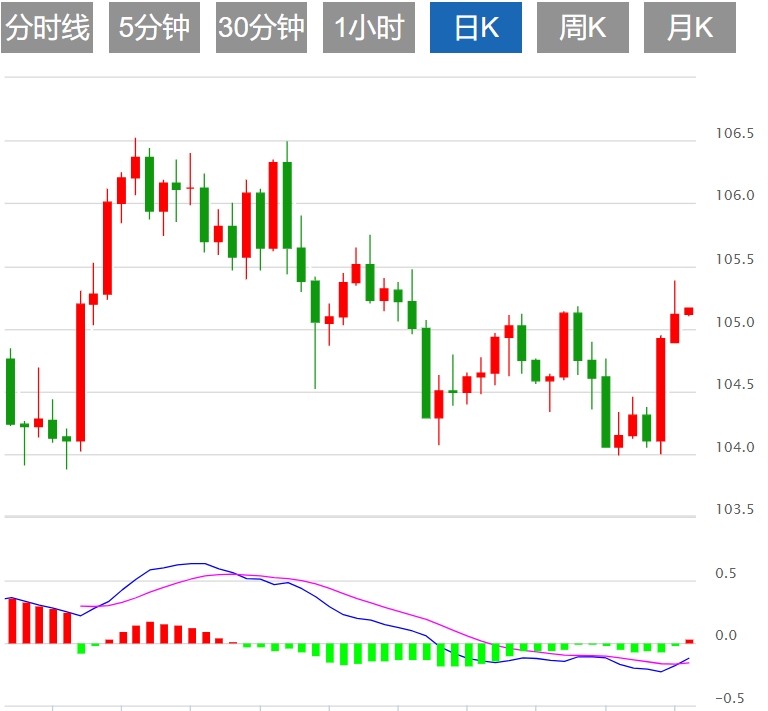Switch to the 周K weekly chart
Viewport: 768px width, 711px height.
583,27
